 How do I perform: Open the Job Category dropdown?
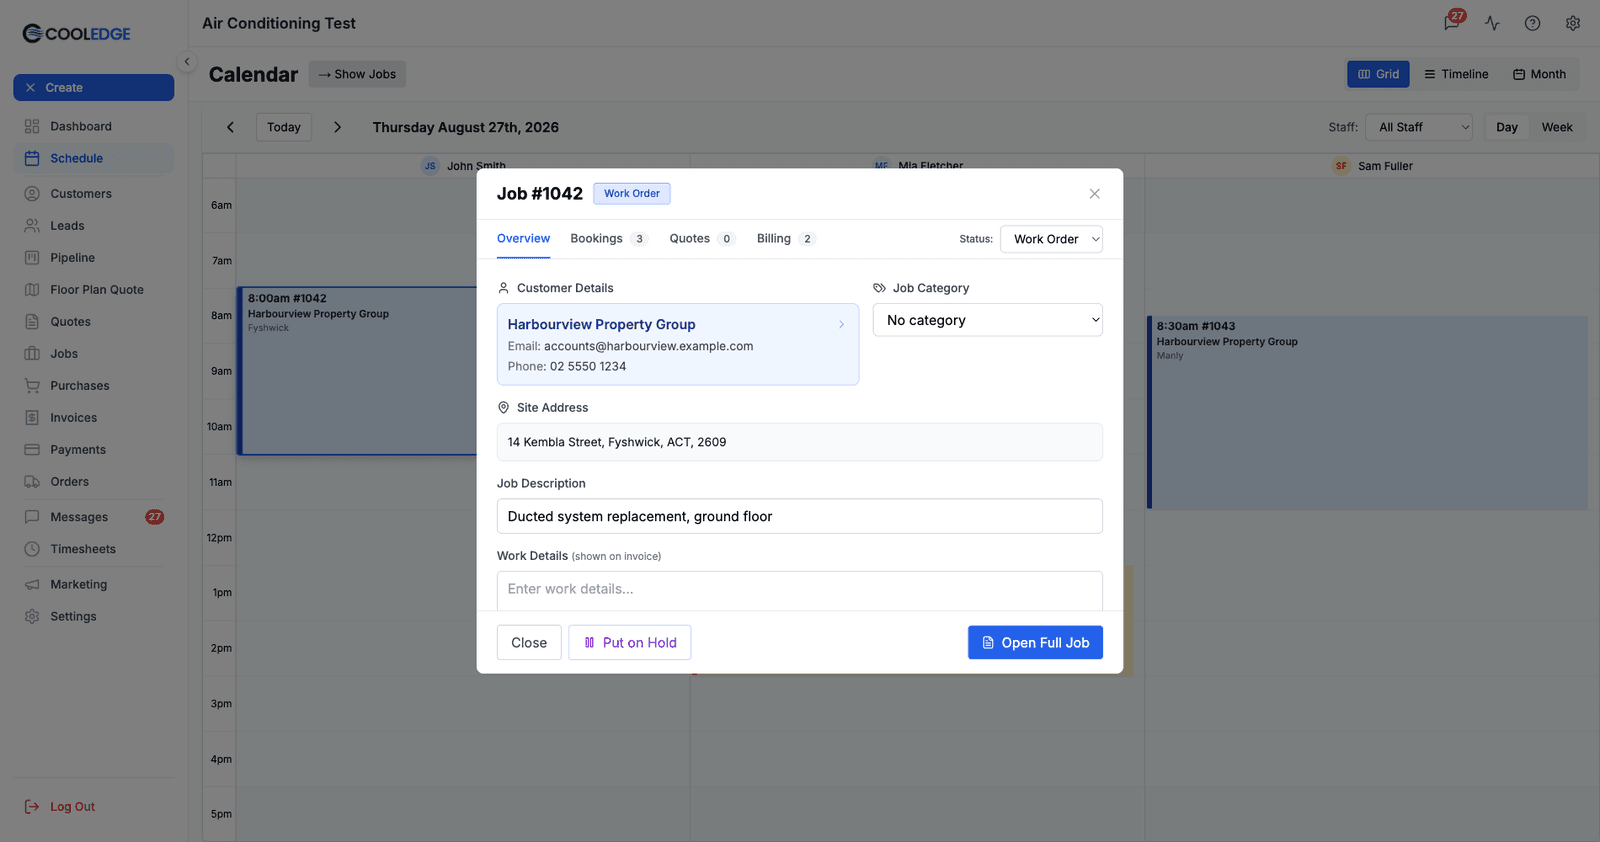[988, 320]
